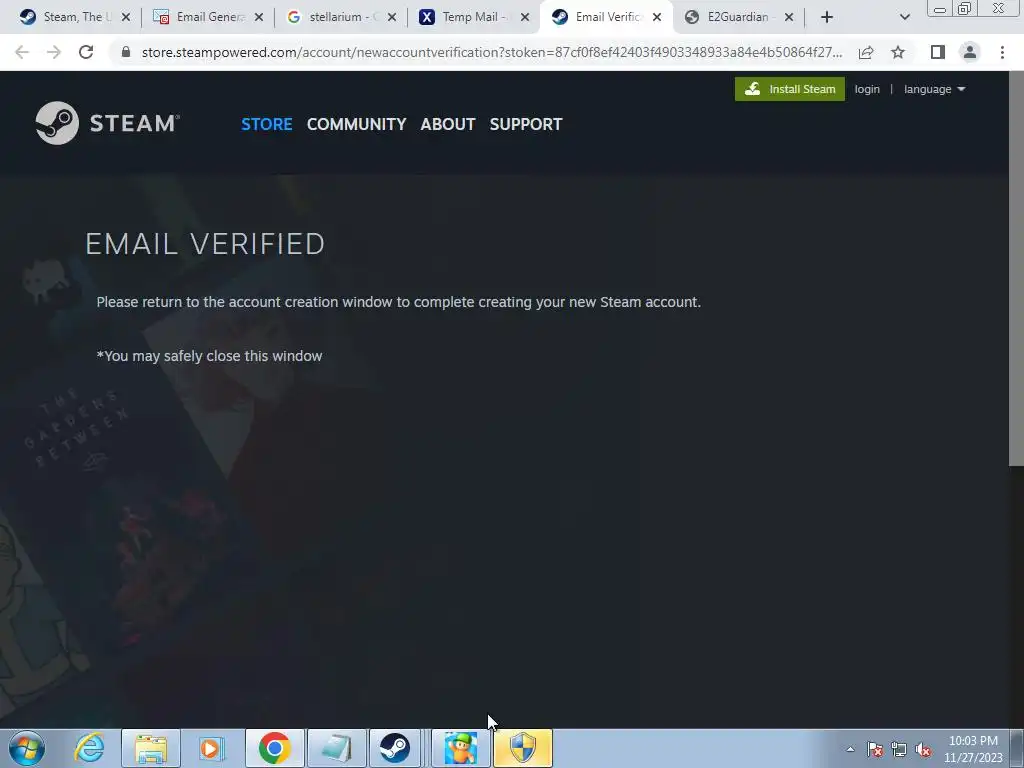Click the EMAIL VERIFIED heading
This screenshot has height=768, width=1024.
coord(205,244)
